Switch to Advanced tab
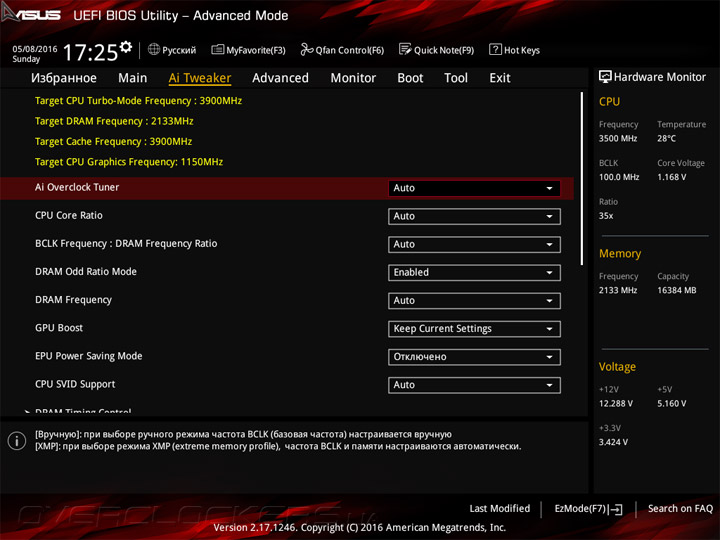The height and width of the screenshot is (540, 720). tap(281, 78)
